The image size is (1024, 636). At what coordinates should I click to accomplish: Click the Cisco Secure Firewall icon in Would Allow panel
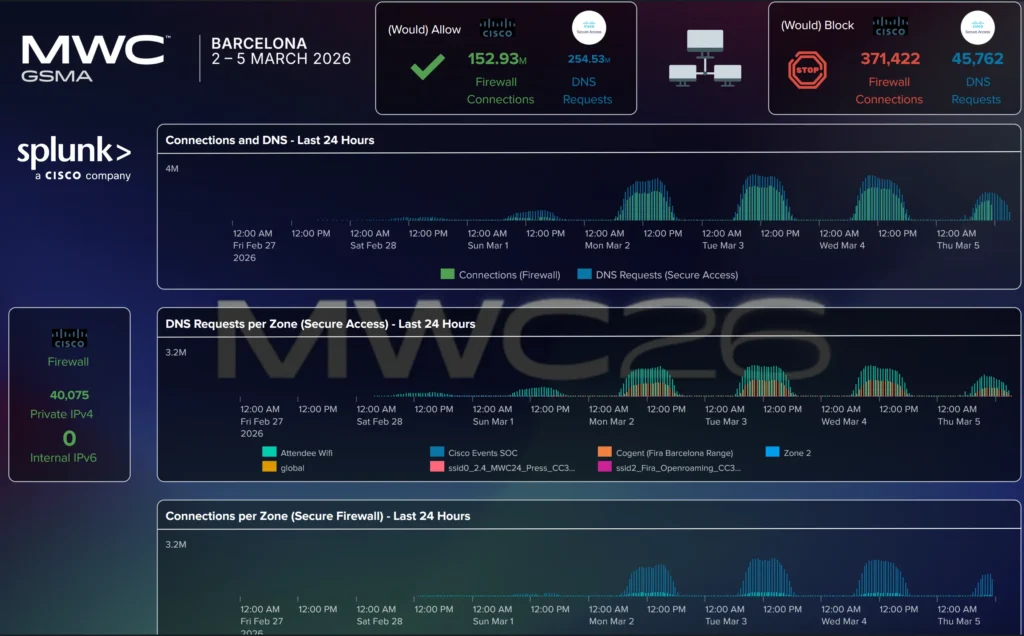[x=498, y=27]
